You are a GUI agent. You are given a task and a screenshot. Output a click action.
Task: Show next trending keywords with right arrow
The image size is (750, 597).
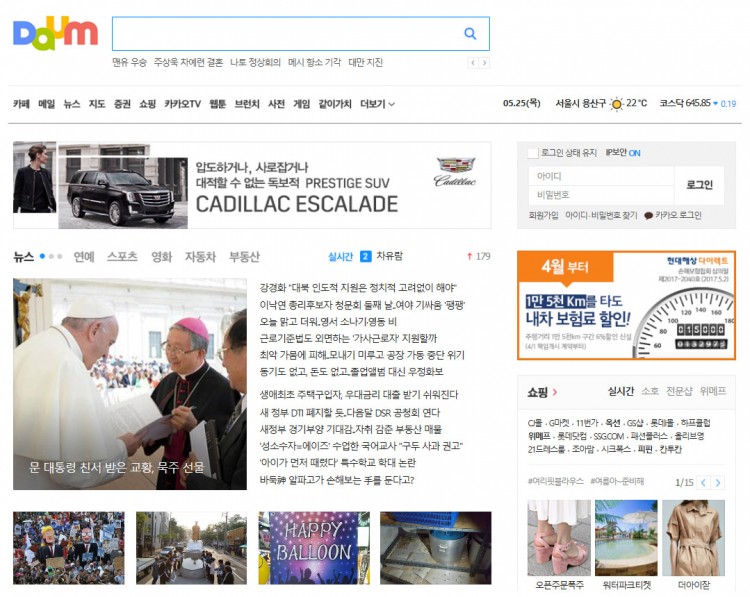click(x=485, y=63)
